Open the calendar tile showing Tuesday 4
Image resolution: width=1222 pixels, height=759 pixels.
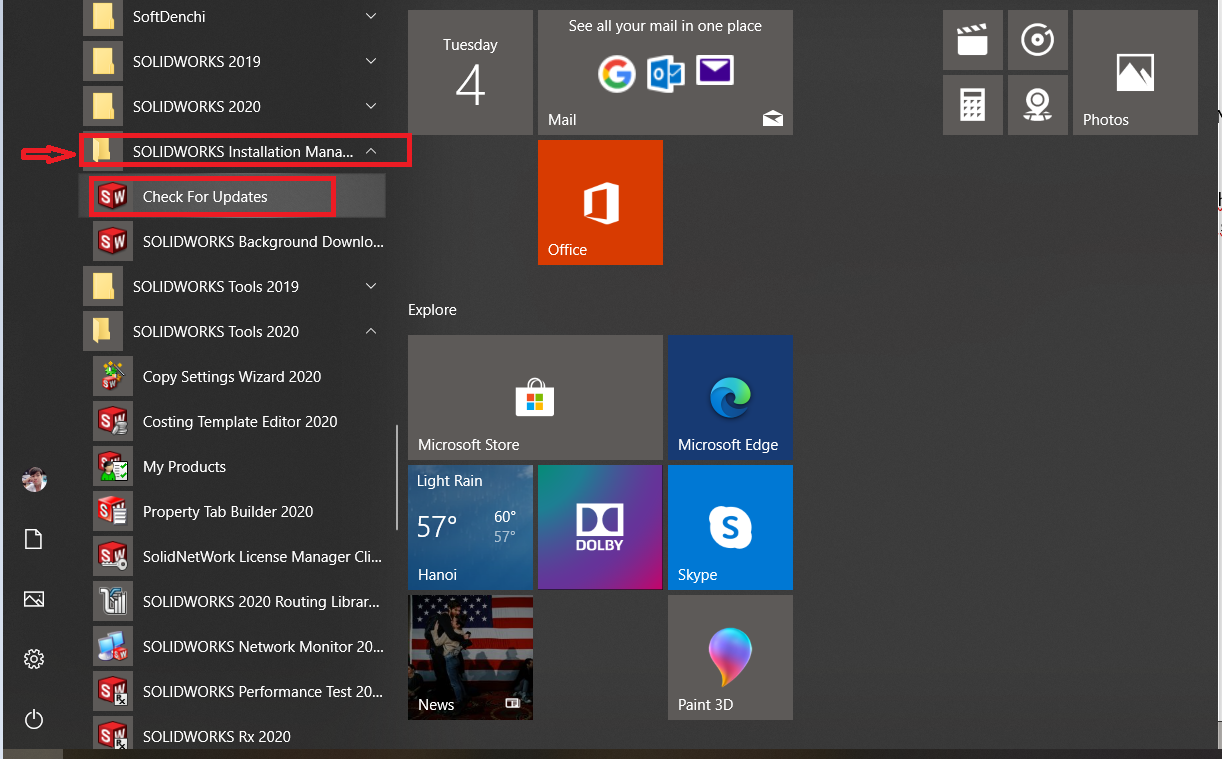tap(470, 72)
